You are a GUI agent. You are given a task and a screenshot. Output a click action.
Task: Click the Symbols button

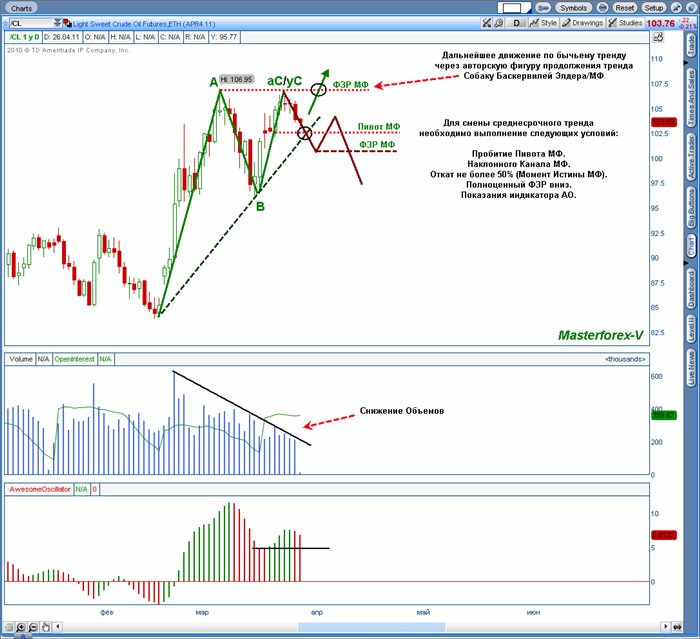574,8
